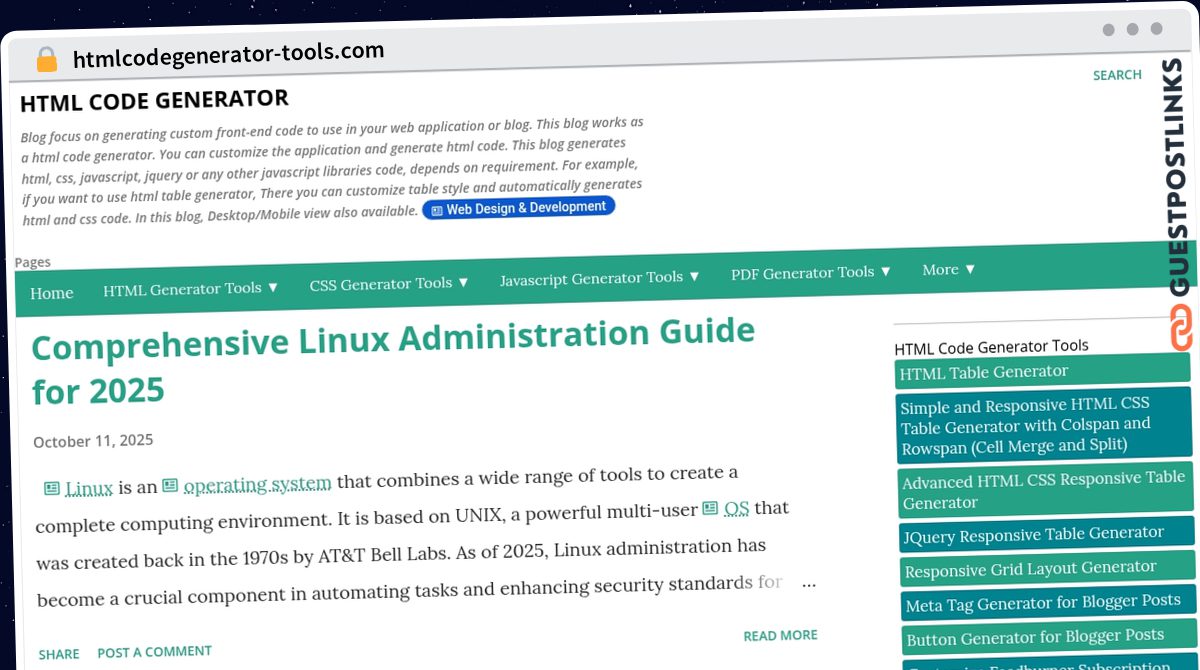This screenshot has height=670, width=1200.
Task: Click the OS inline link
Action: click(737, 508)
